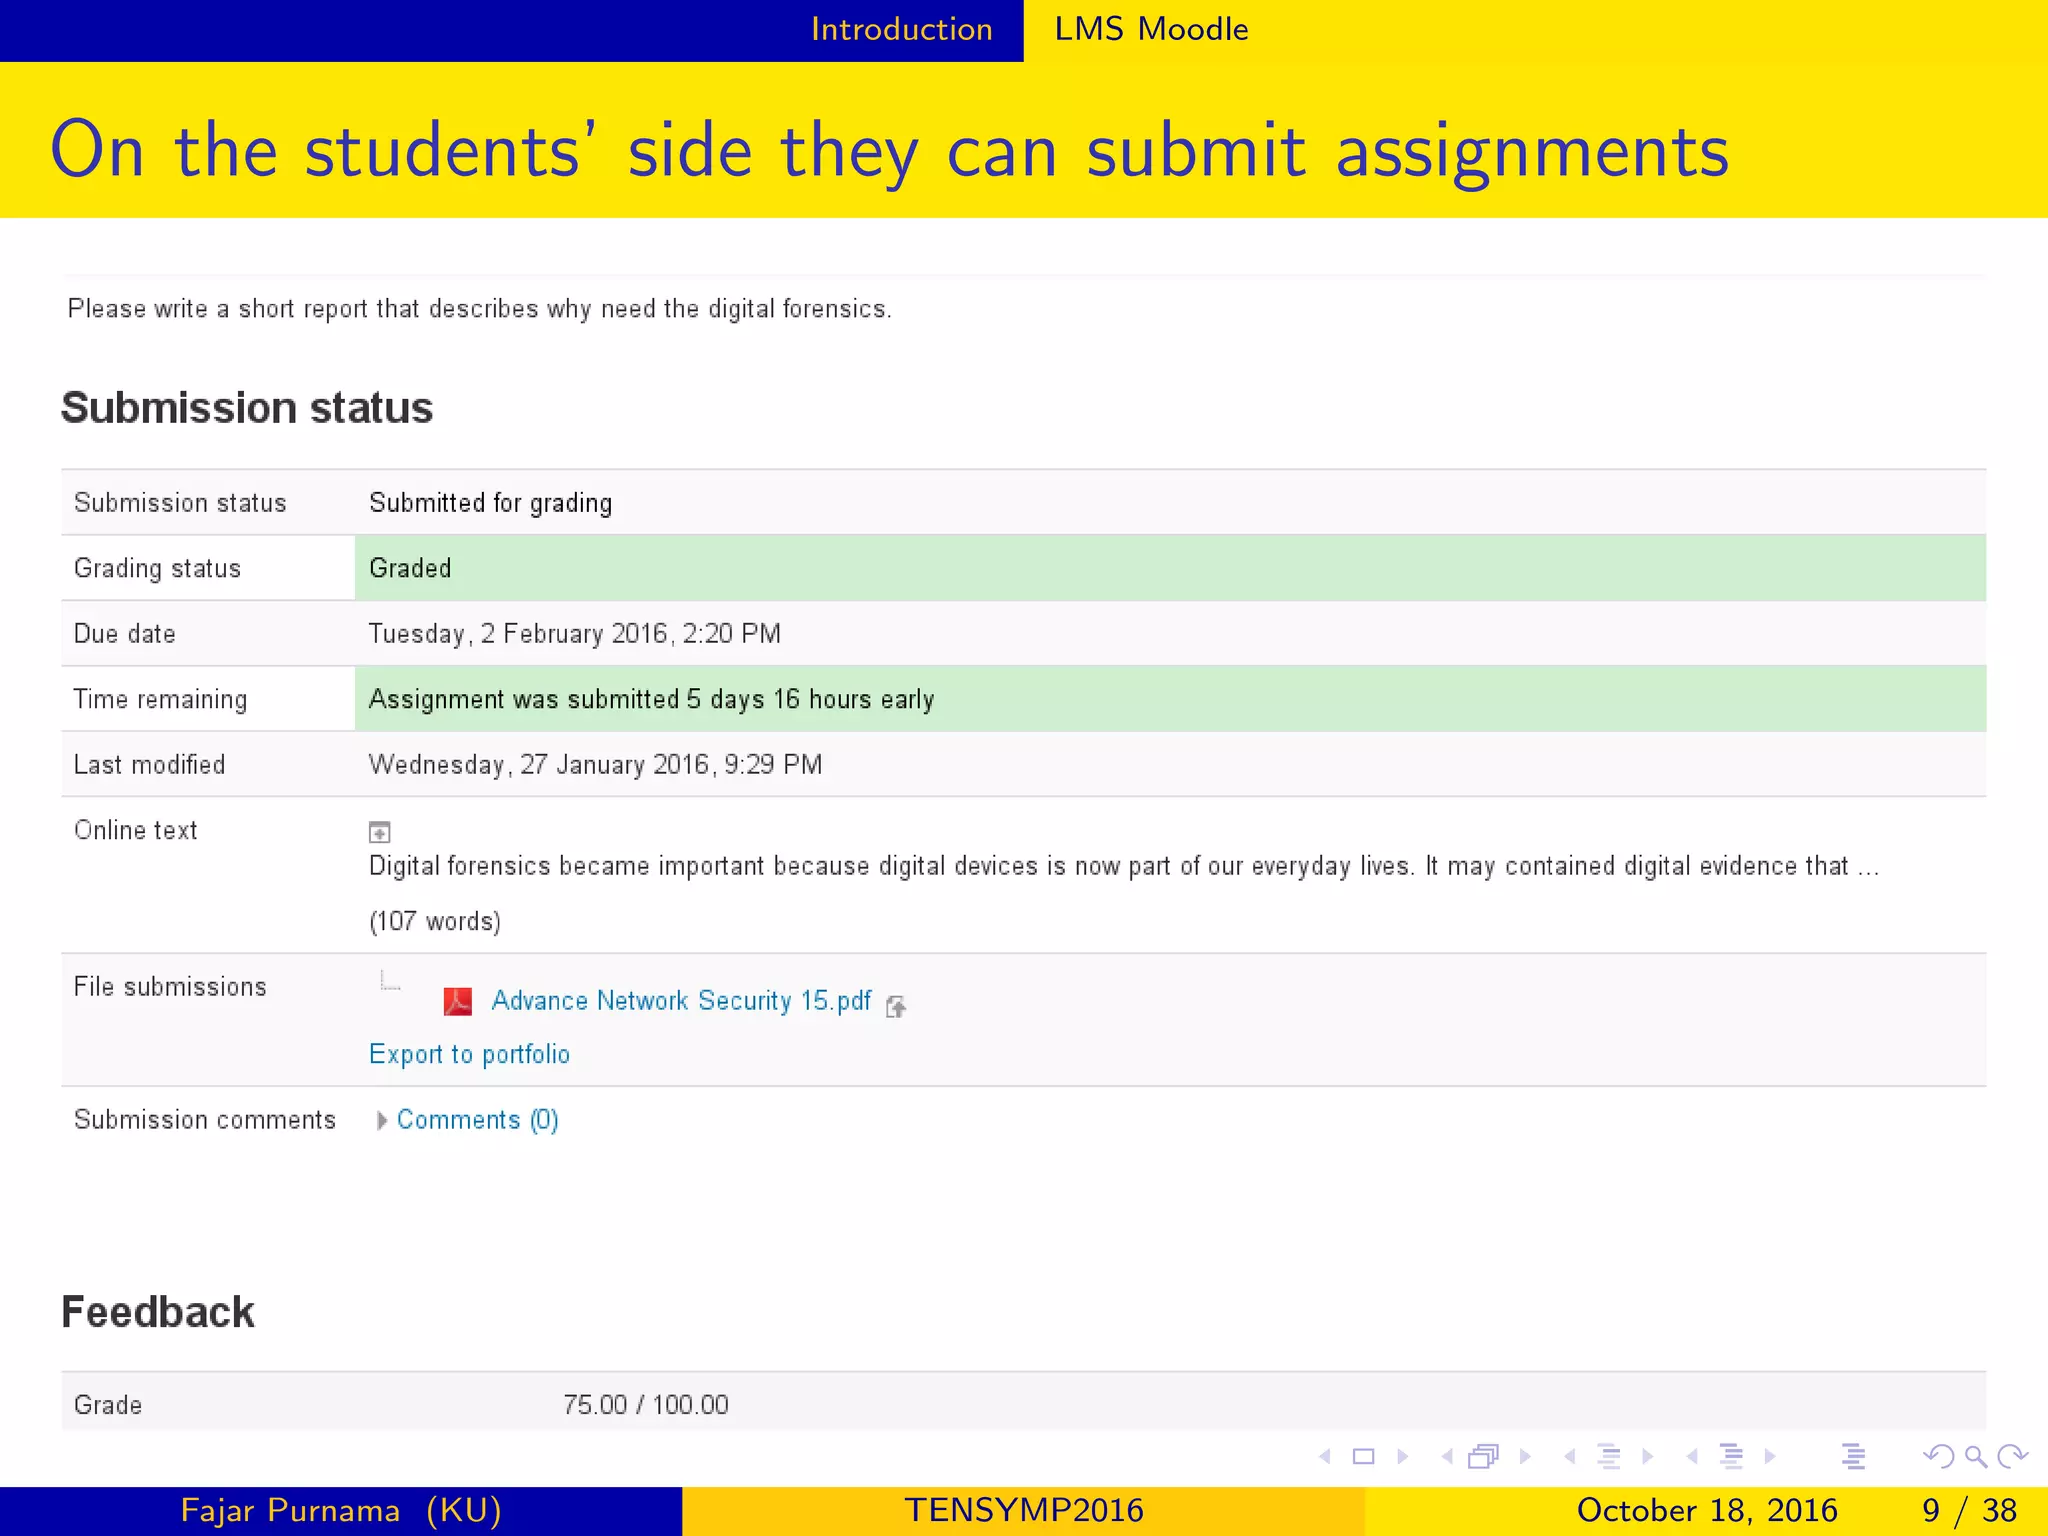Click the magnifier search icon
The image size is (2048, 1536).
(1976, 1457)
